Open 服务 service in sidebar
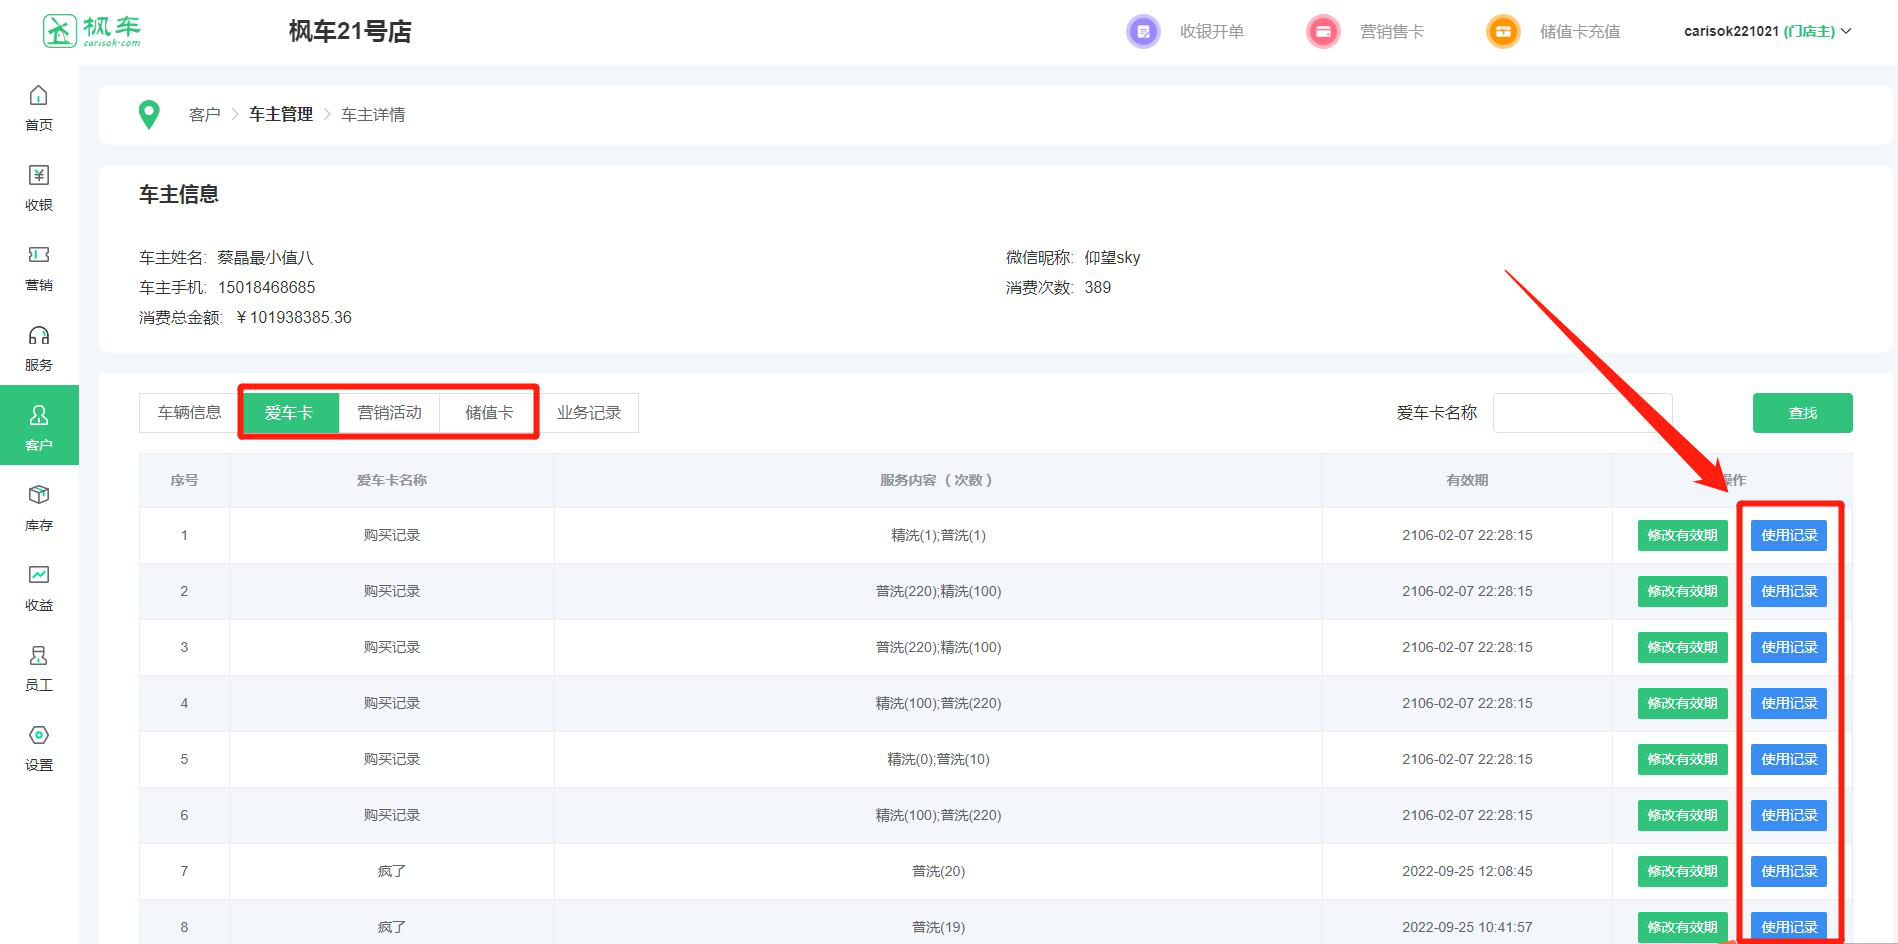Image resolution: width=1898 pixels, height=944 pixels. [39, 348]
